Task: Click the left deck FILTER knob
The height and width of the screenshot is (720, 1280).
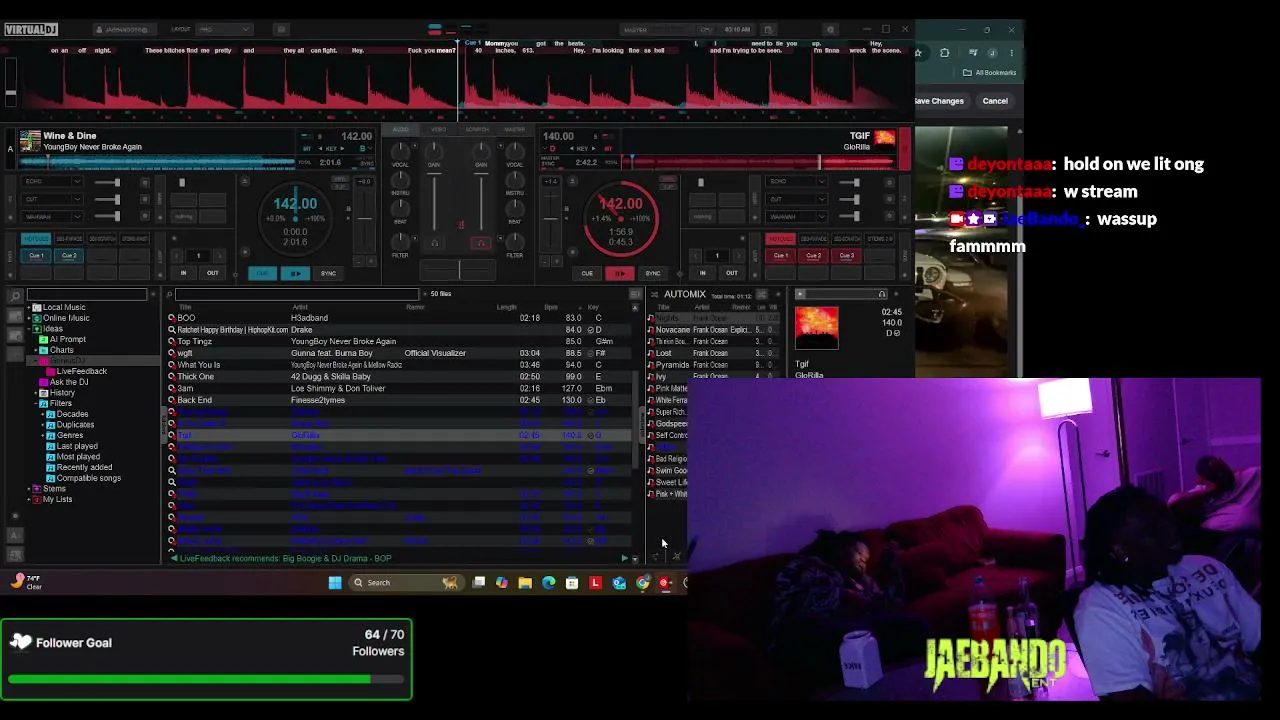Action: point(400,241)
